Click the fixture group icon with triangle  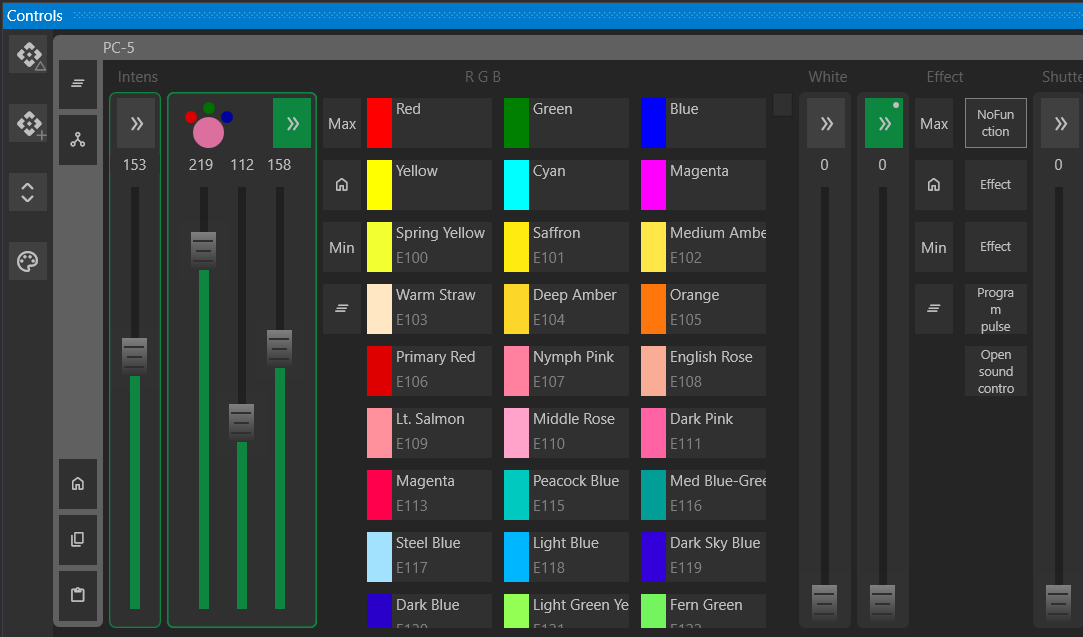pos(28,55)
